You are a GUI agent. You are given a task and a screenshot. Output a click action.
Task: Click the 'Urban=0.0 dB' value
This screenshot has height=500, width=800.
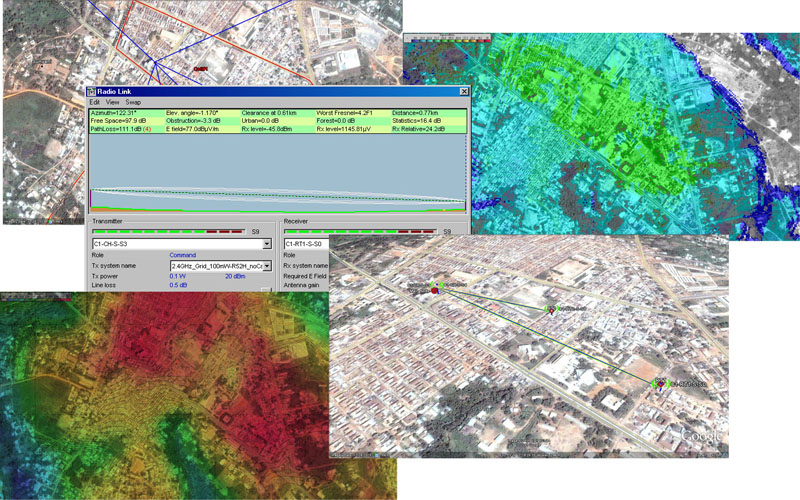coord(260,121)
